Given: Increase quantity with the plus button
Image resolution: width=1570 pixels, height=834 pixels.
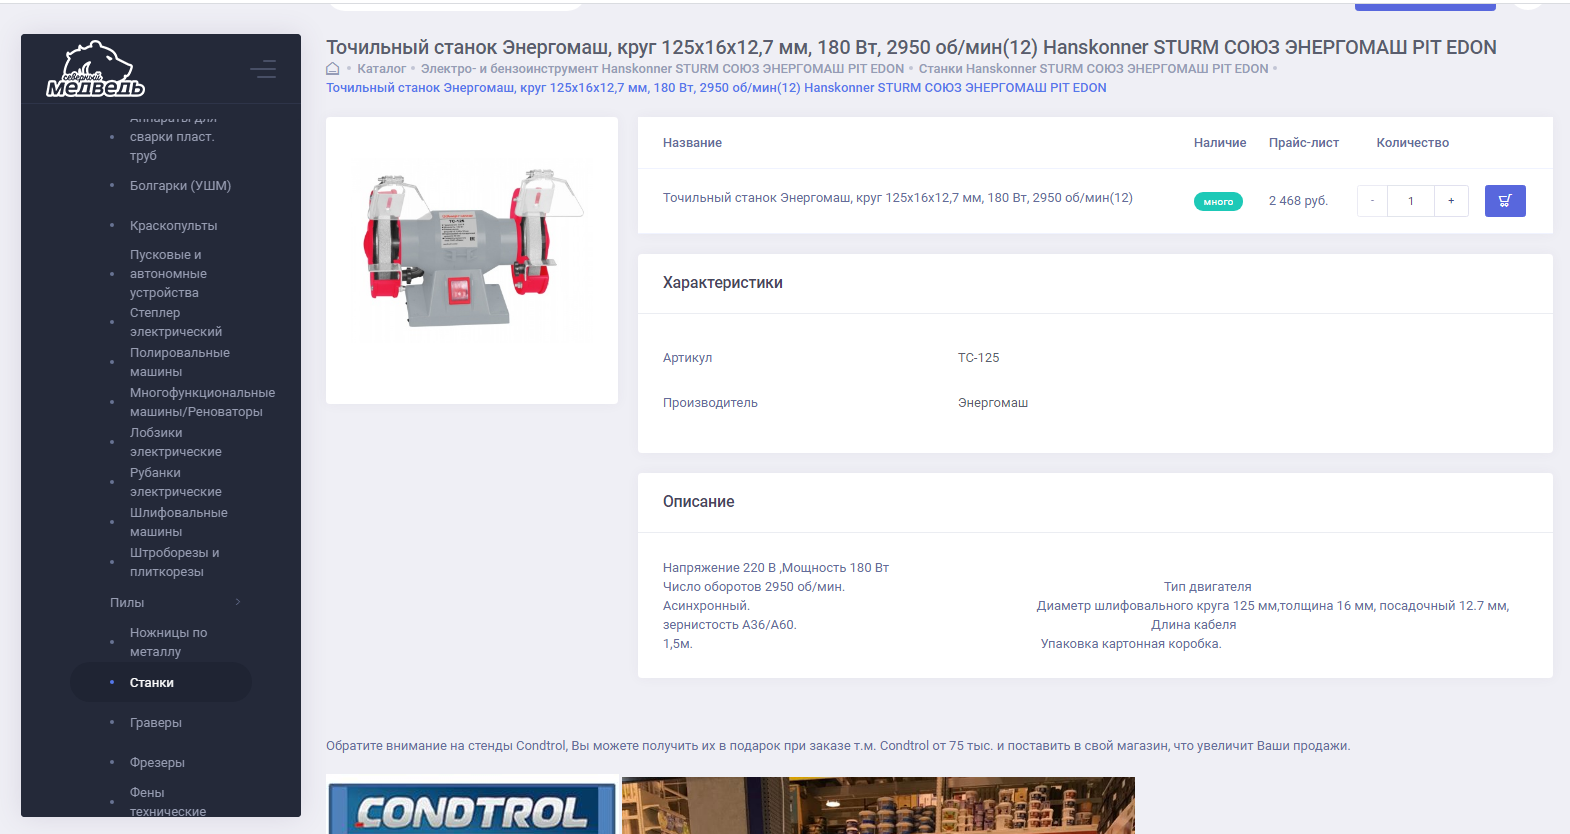Looking at the screenshot, I should click(x=1451, y=201).
